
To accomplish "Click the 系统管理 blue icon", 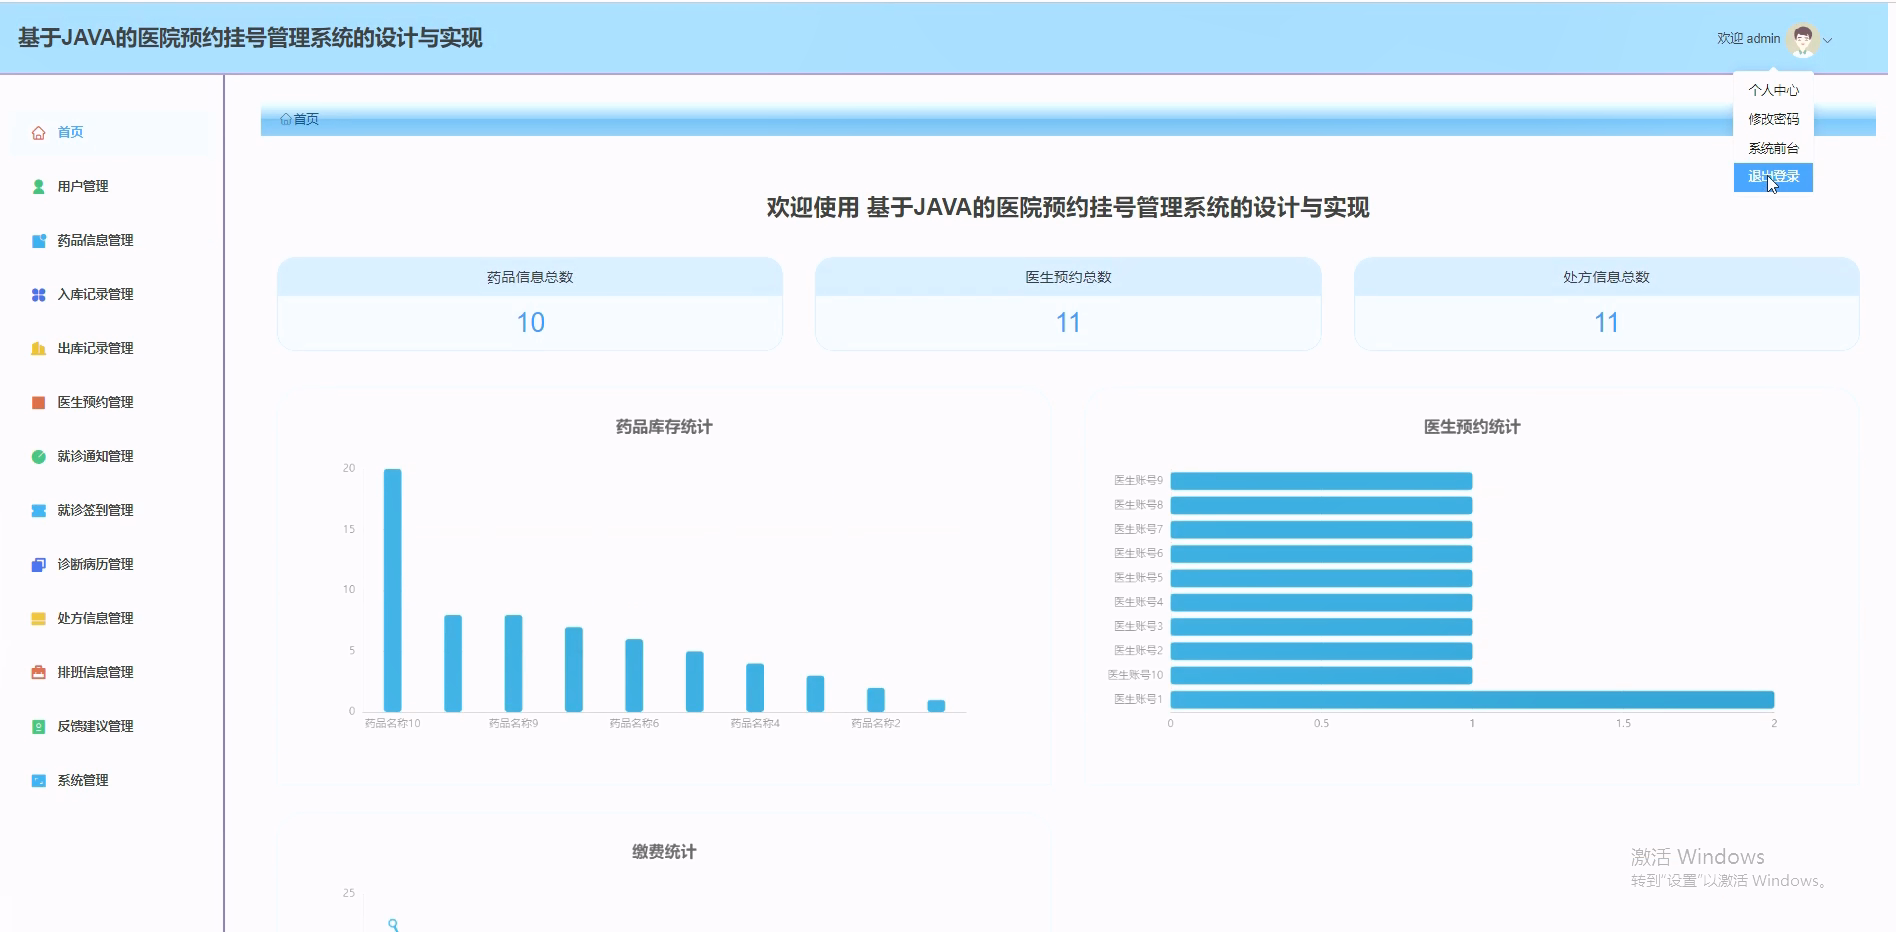I will [x=38, y=781].
